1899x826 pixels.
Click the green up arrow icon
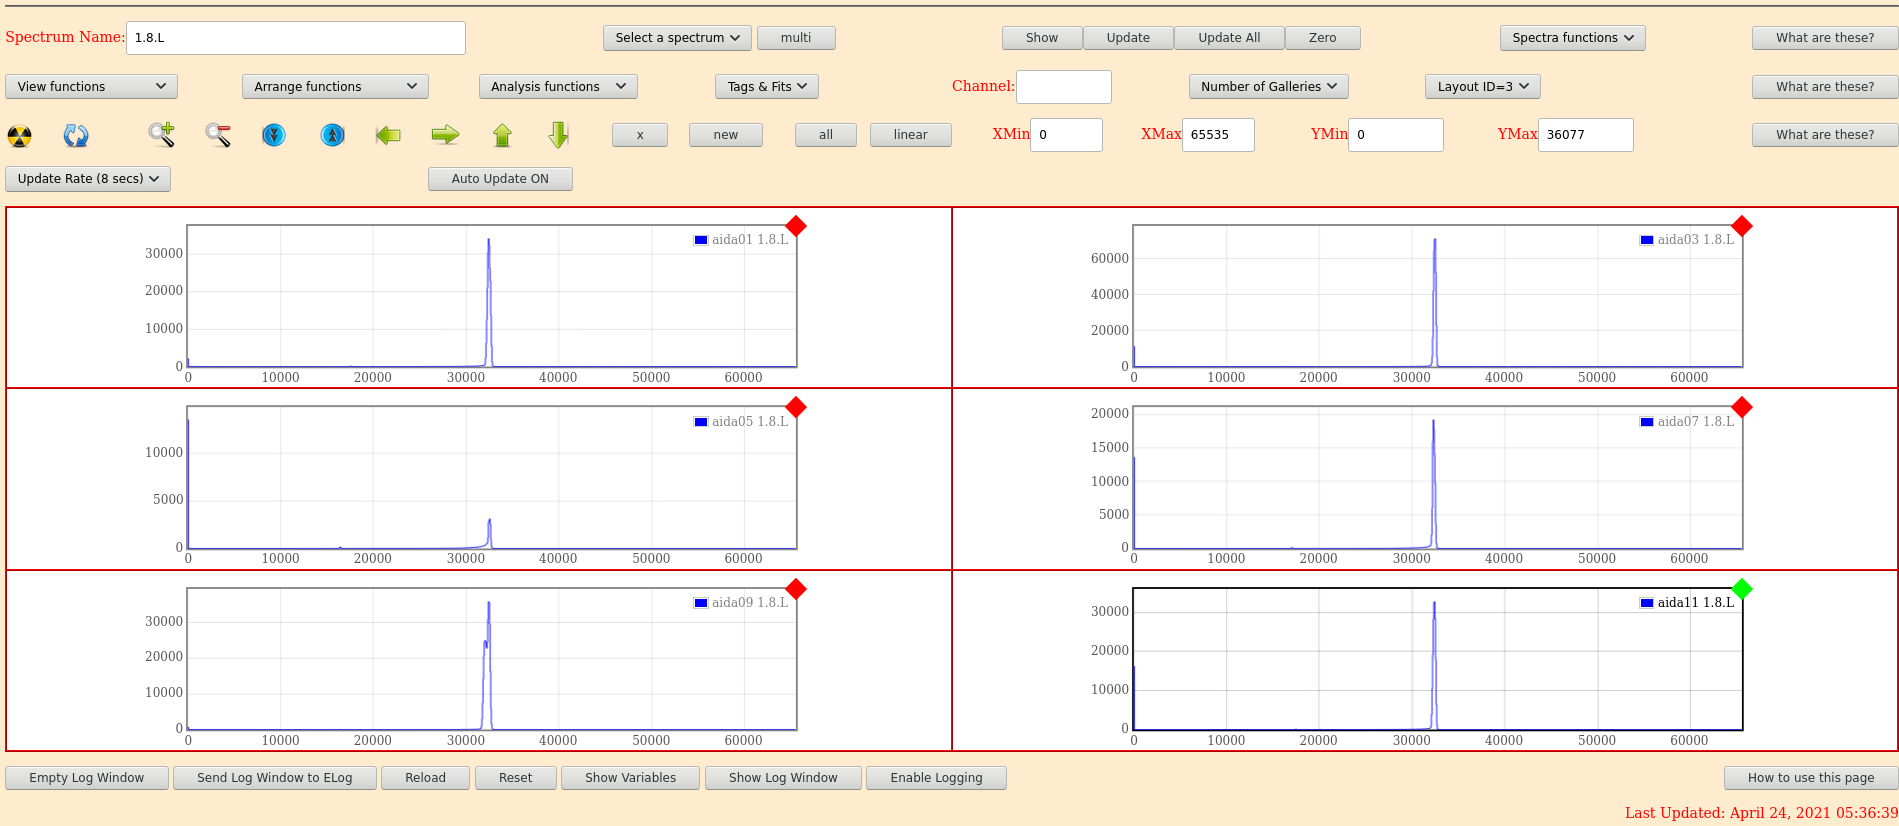502,134
